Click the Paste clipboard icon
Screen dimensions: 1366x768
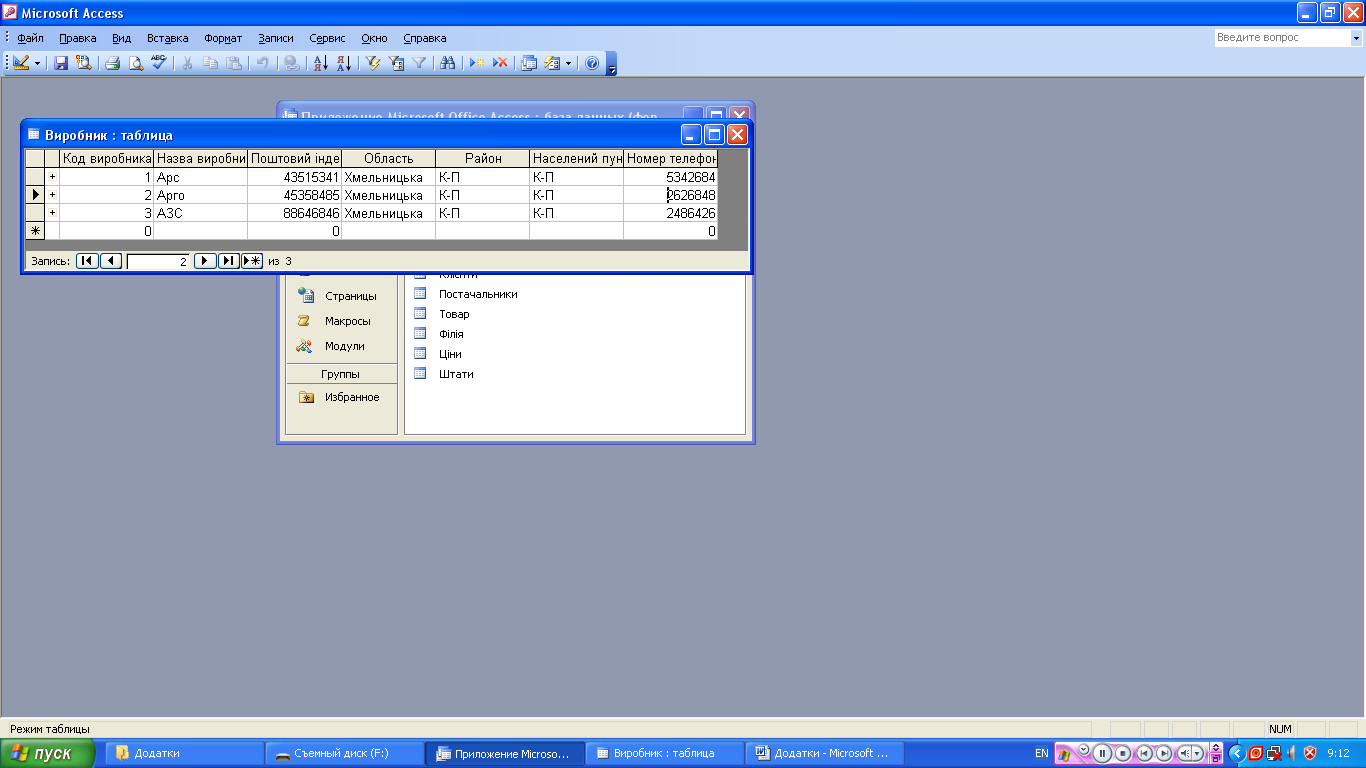point(234,62)
